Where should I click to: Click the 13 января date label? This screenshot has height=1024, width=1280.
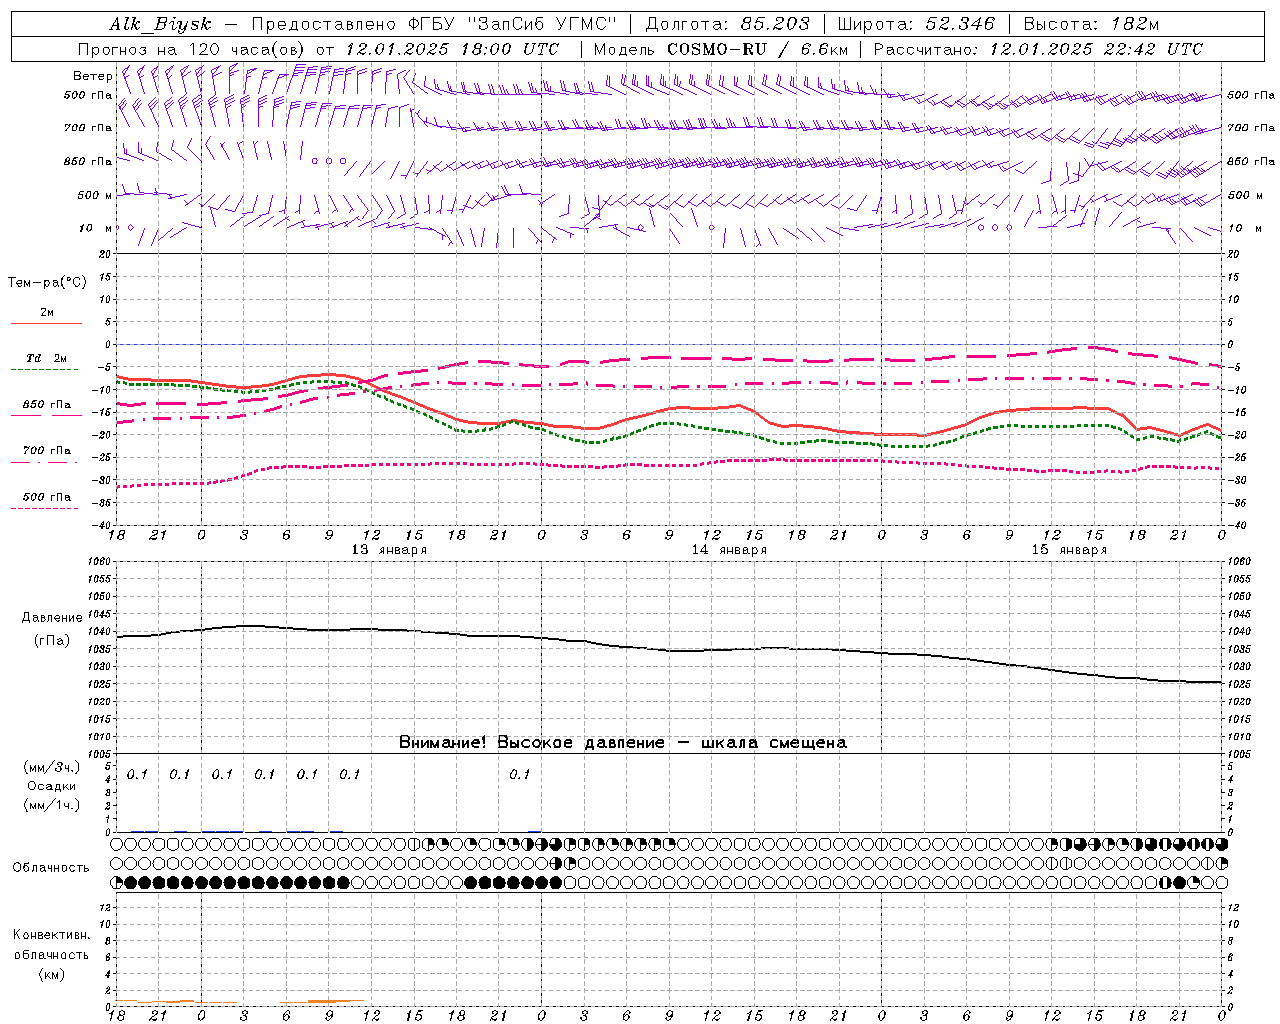pos(389,550)
